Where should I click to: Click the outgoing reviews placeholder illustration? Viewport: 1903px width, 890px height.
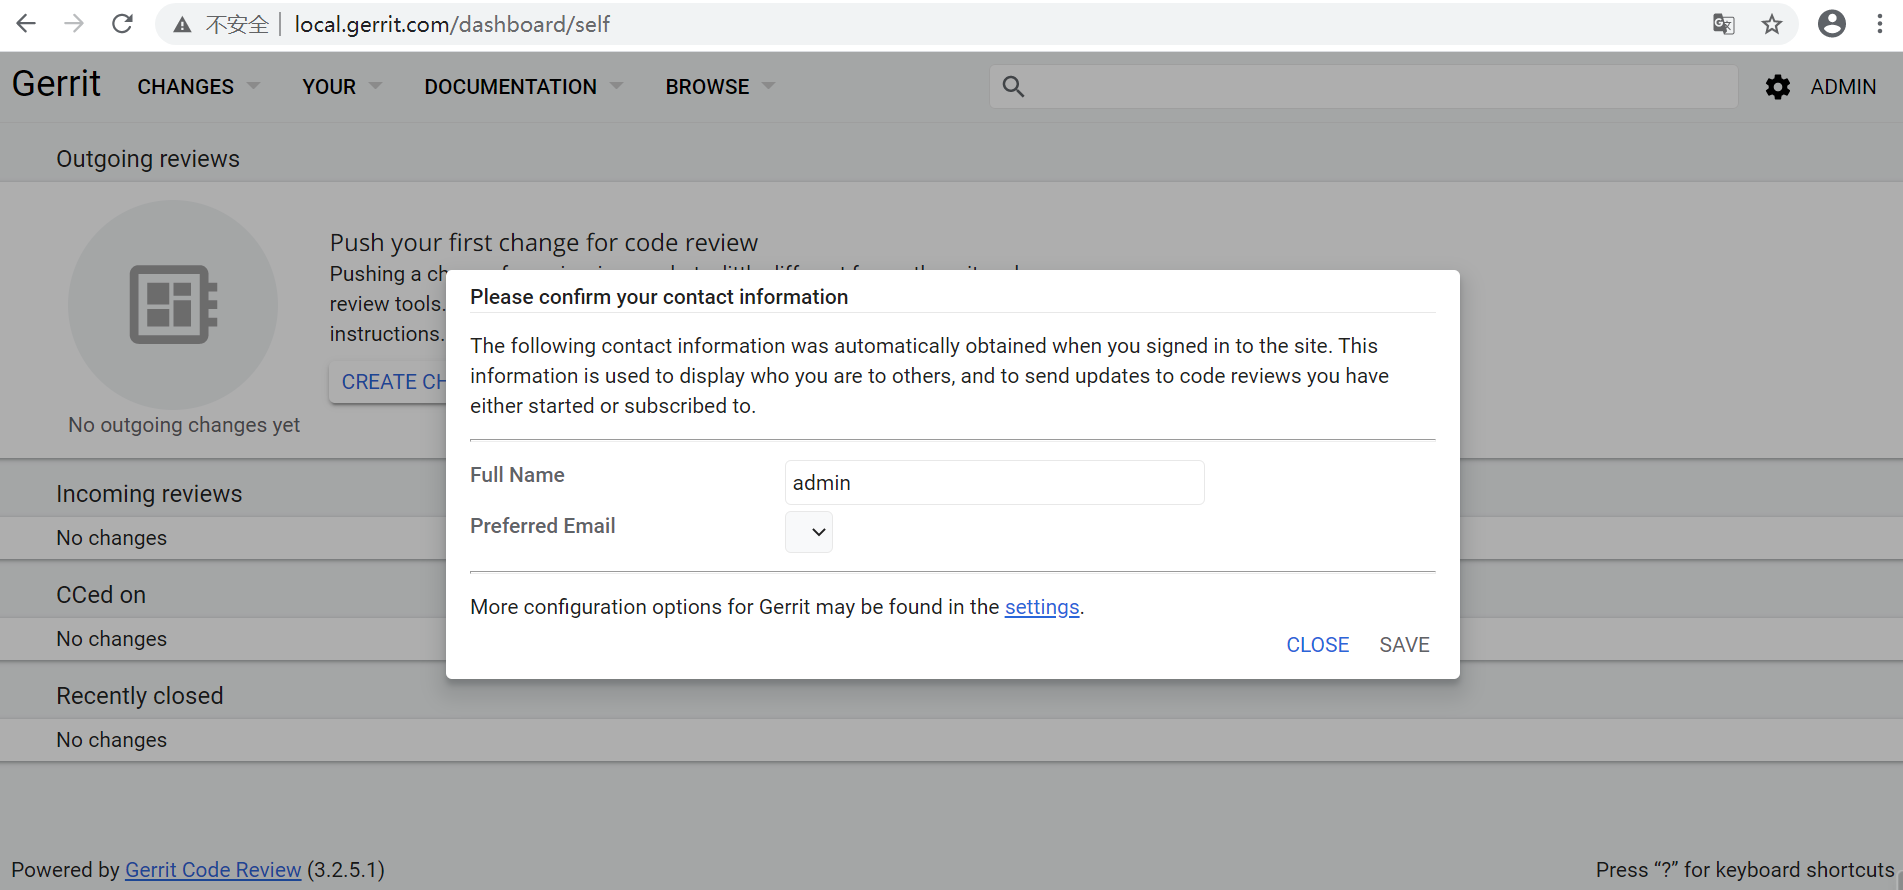(x=173, y=304)
